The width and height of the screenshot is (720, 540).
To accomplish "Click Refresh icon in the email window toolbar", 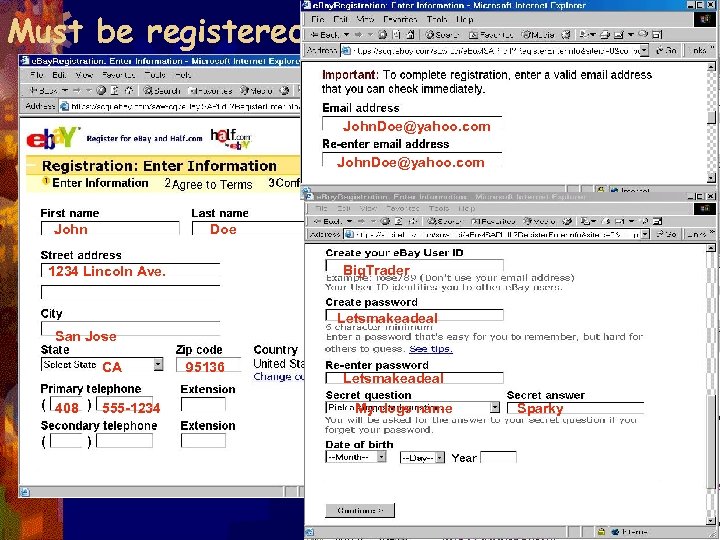I will pos(397,35).
